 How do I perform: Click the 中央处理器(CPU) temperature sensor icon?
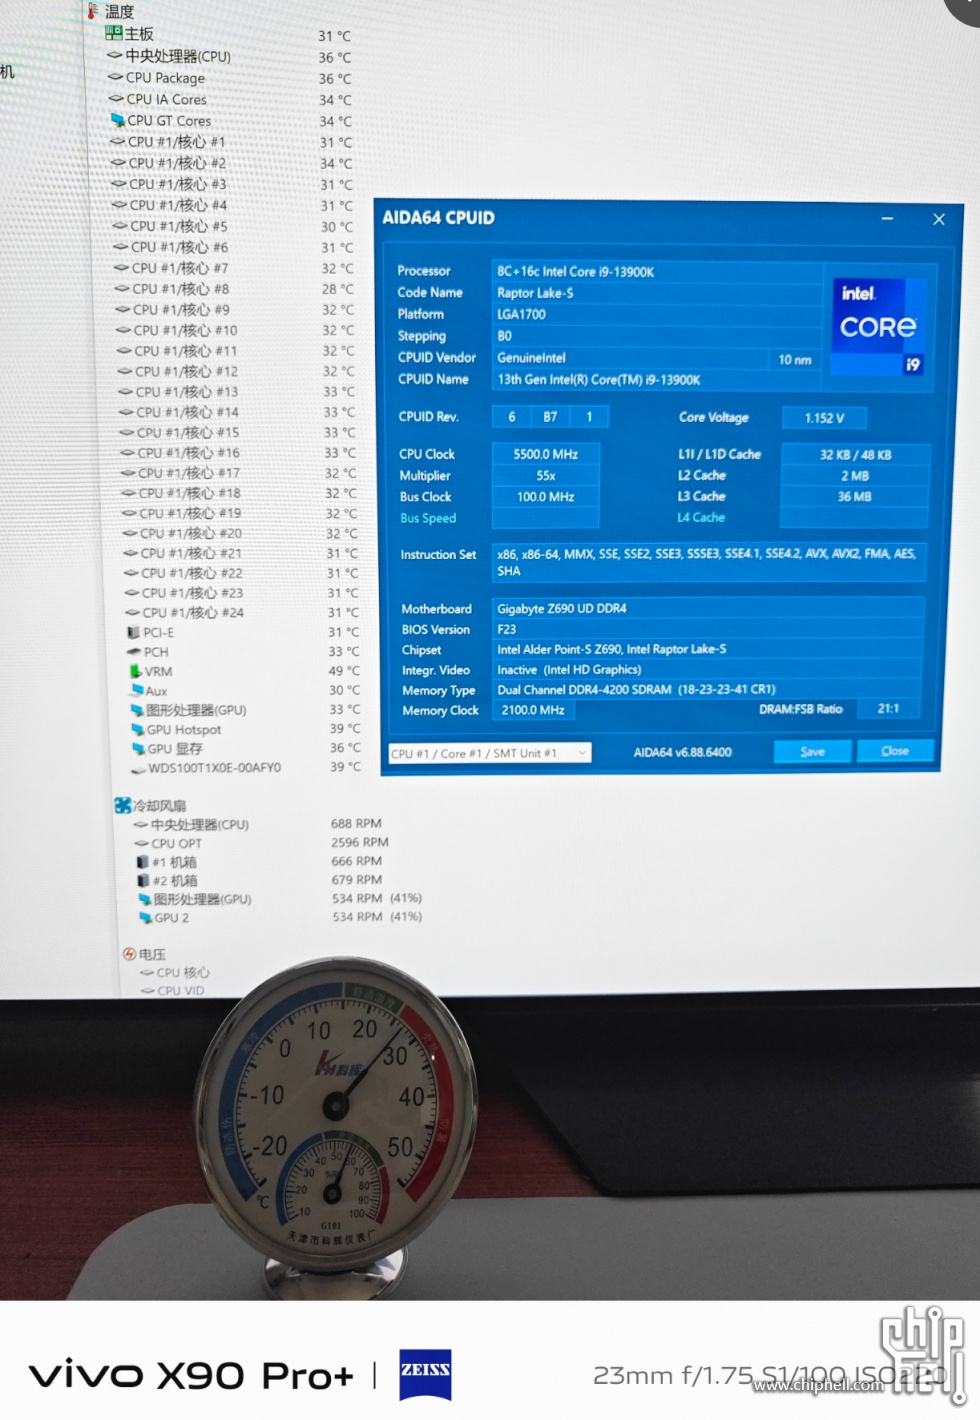[x=115, y=55]
